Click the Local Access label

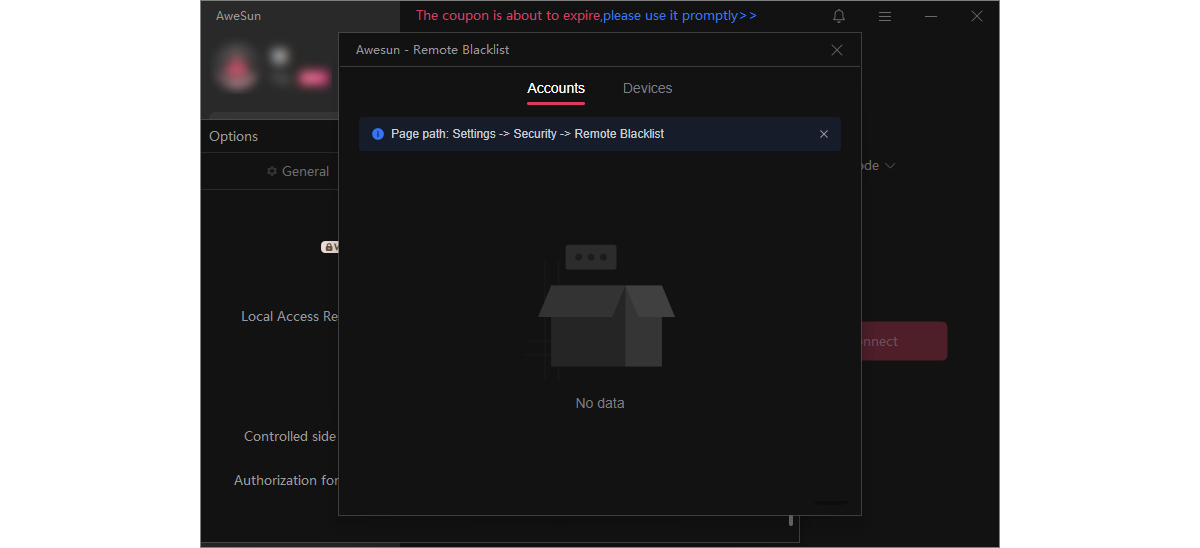[x=290, y=316]
